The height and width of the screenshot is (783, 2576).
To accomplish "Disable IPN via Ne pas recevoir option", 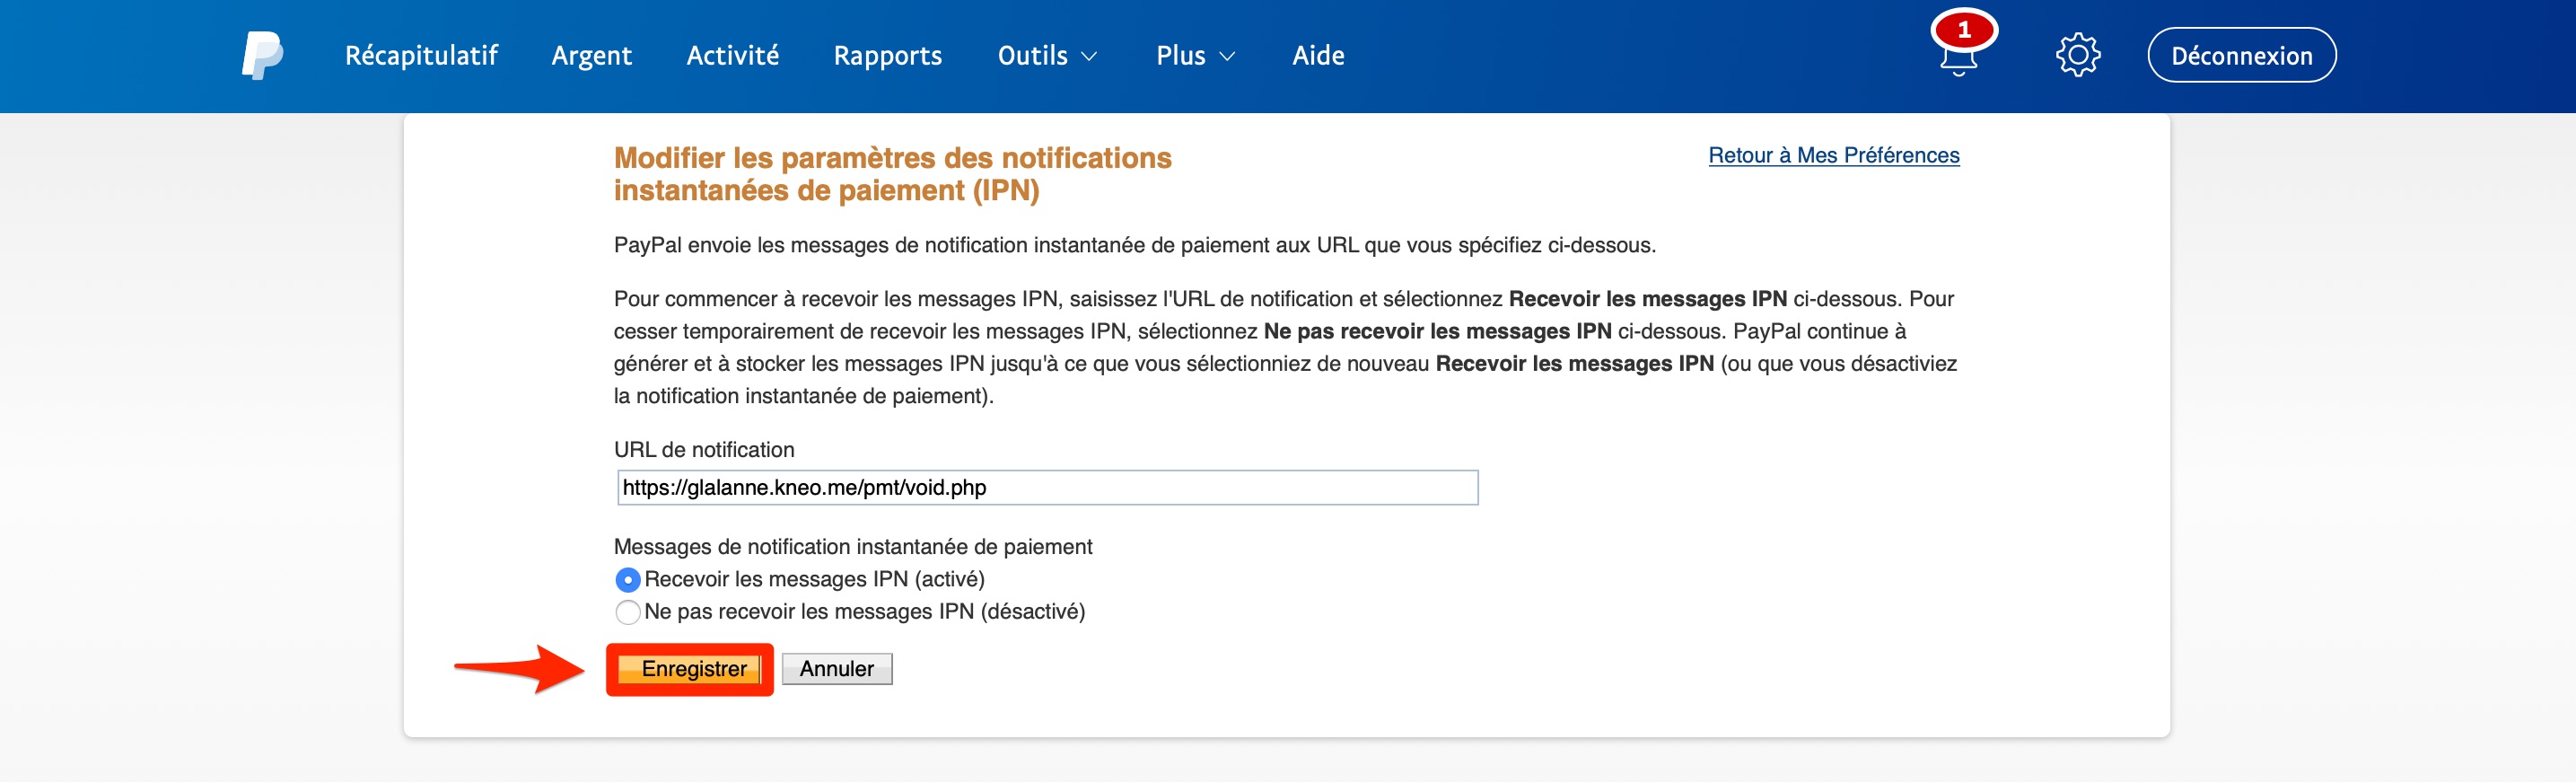I will [627, 611].
